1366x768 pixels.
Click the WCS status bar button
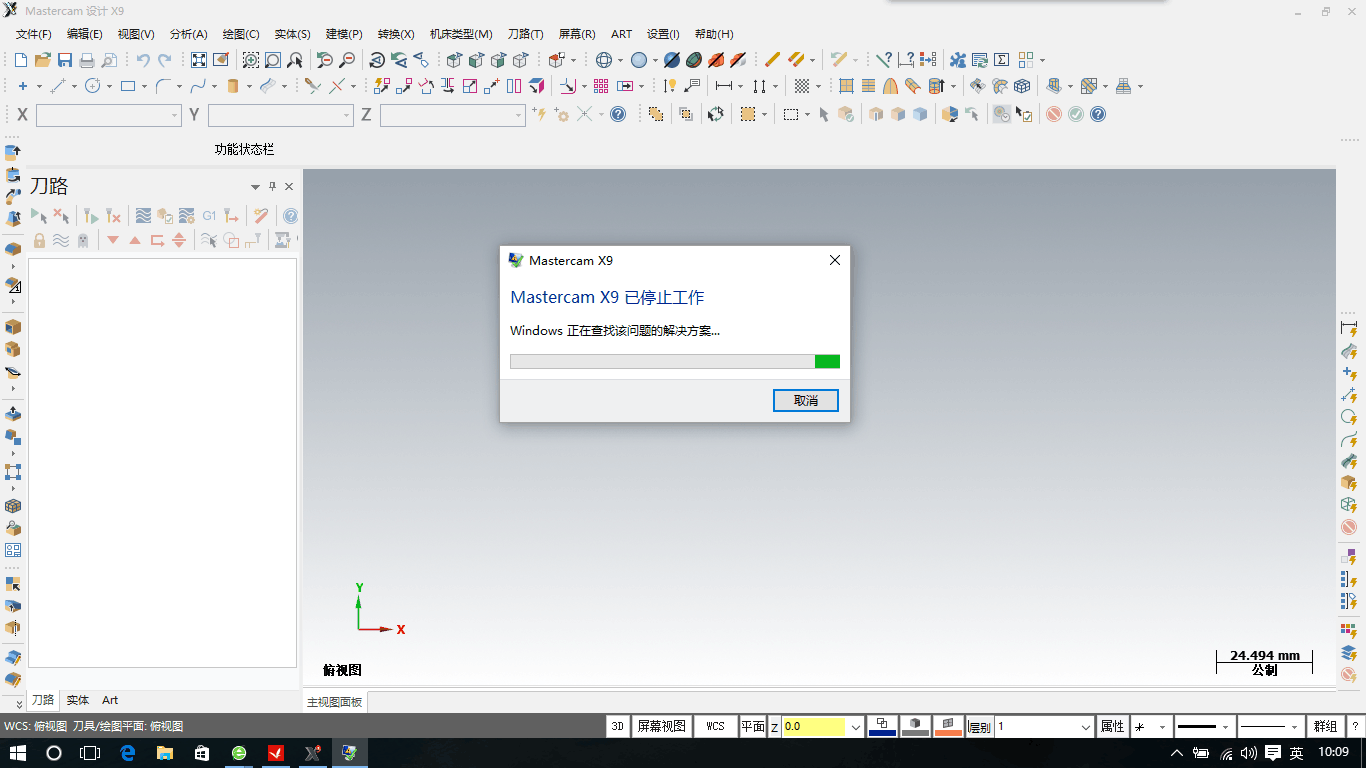(x=715, y=726)
